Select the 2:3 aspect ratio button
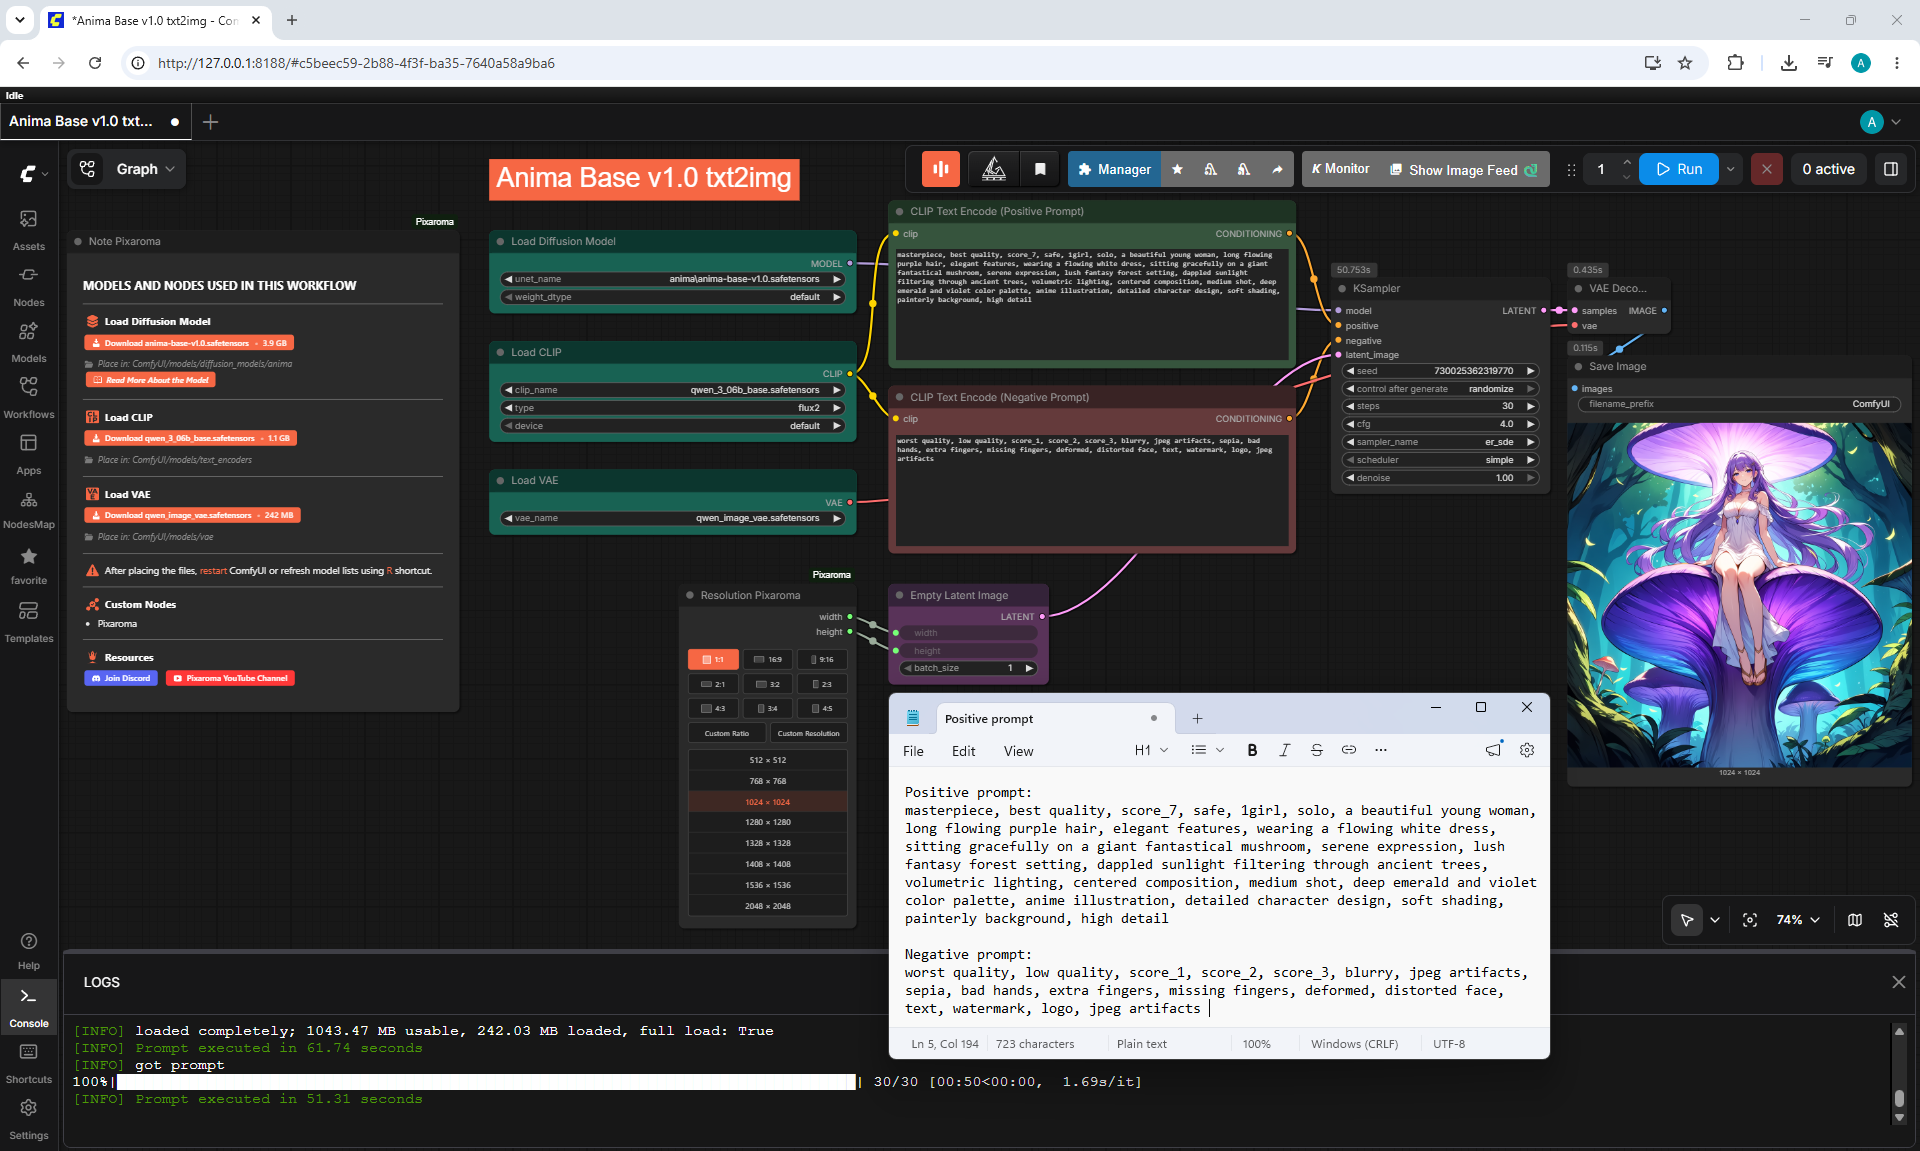The width and height of the screenshot is (1920, 1151). pos(822,684)
